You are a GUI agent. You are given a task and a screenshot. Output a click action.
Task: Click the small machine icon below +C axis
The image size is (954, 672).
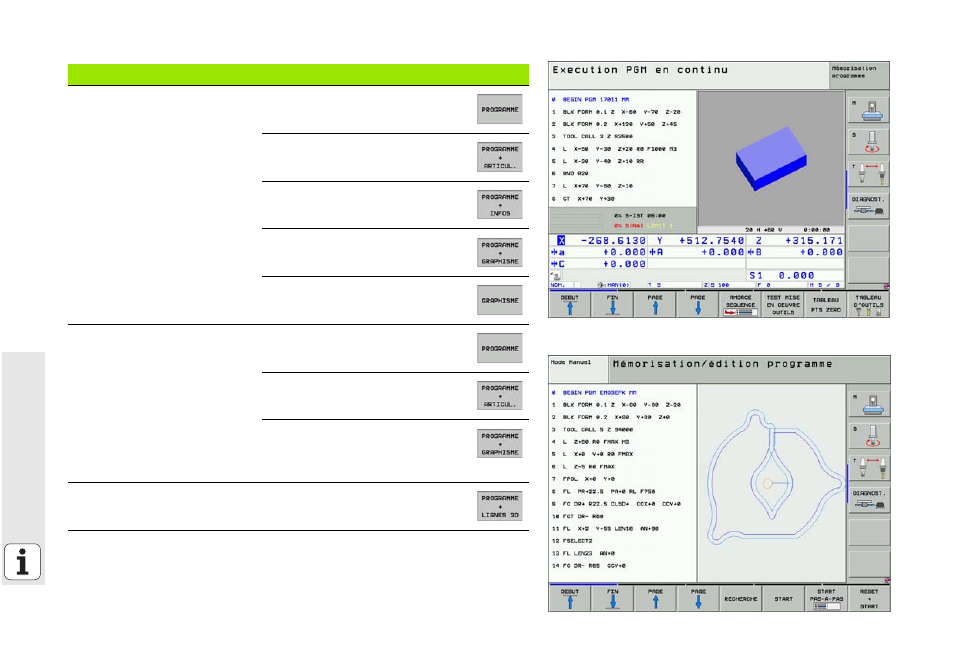pos(555,275)
